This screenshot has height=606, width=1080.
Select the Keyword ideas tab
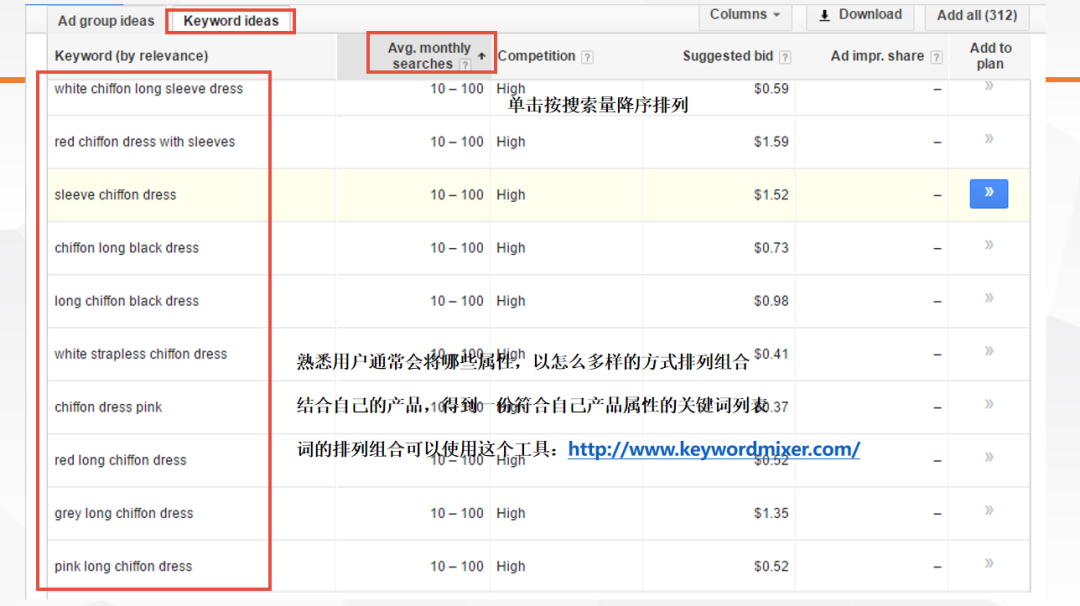pyautogui.click(x=231, y=21)
